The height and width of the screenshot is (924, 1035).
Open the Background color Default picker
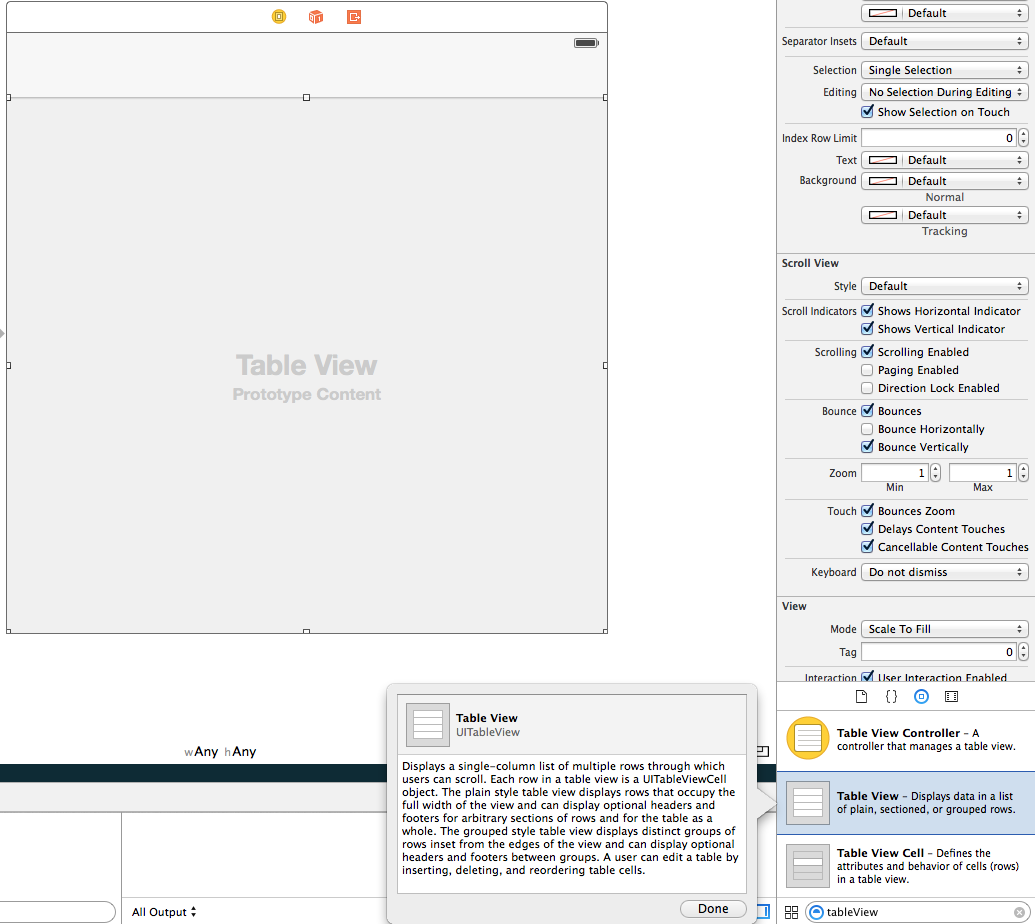click(x=944, y=181)
